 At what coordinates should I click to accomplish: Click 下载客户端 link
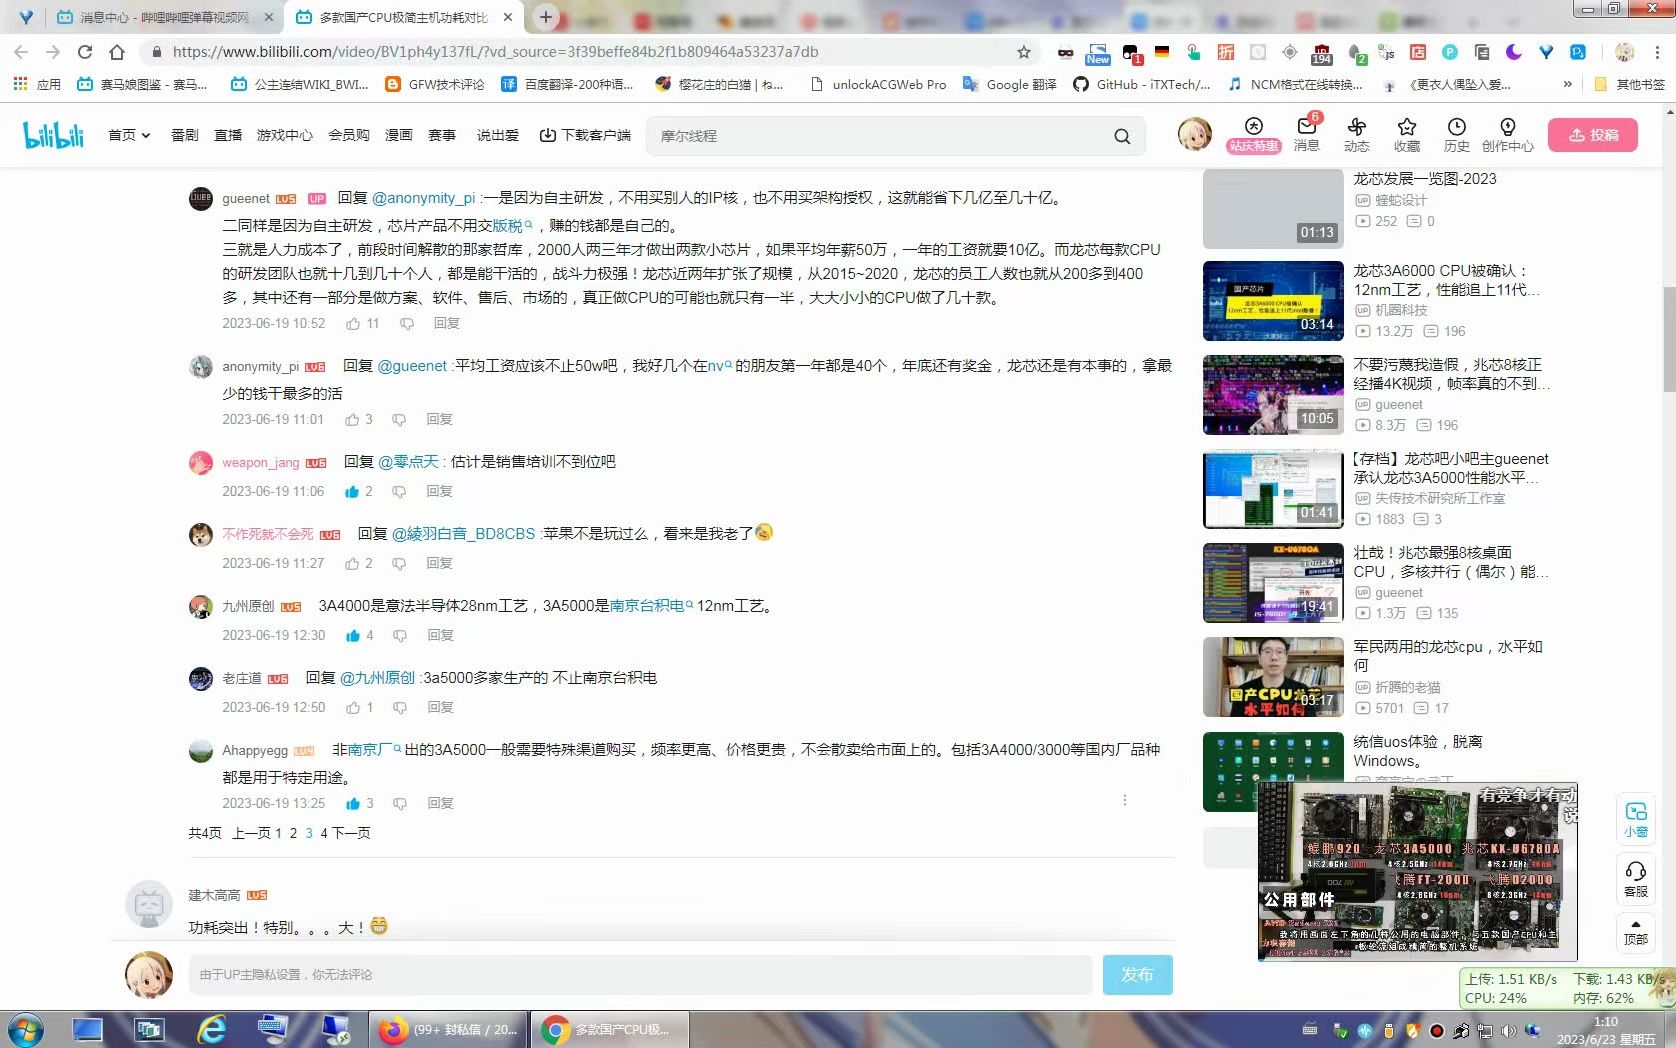pos(585,135)
